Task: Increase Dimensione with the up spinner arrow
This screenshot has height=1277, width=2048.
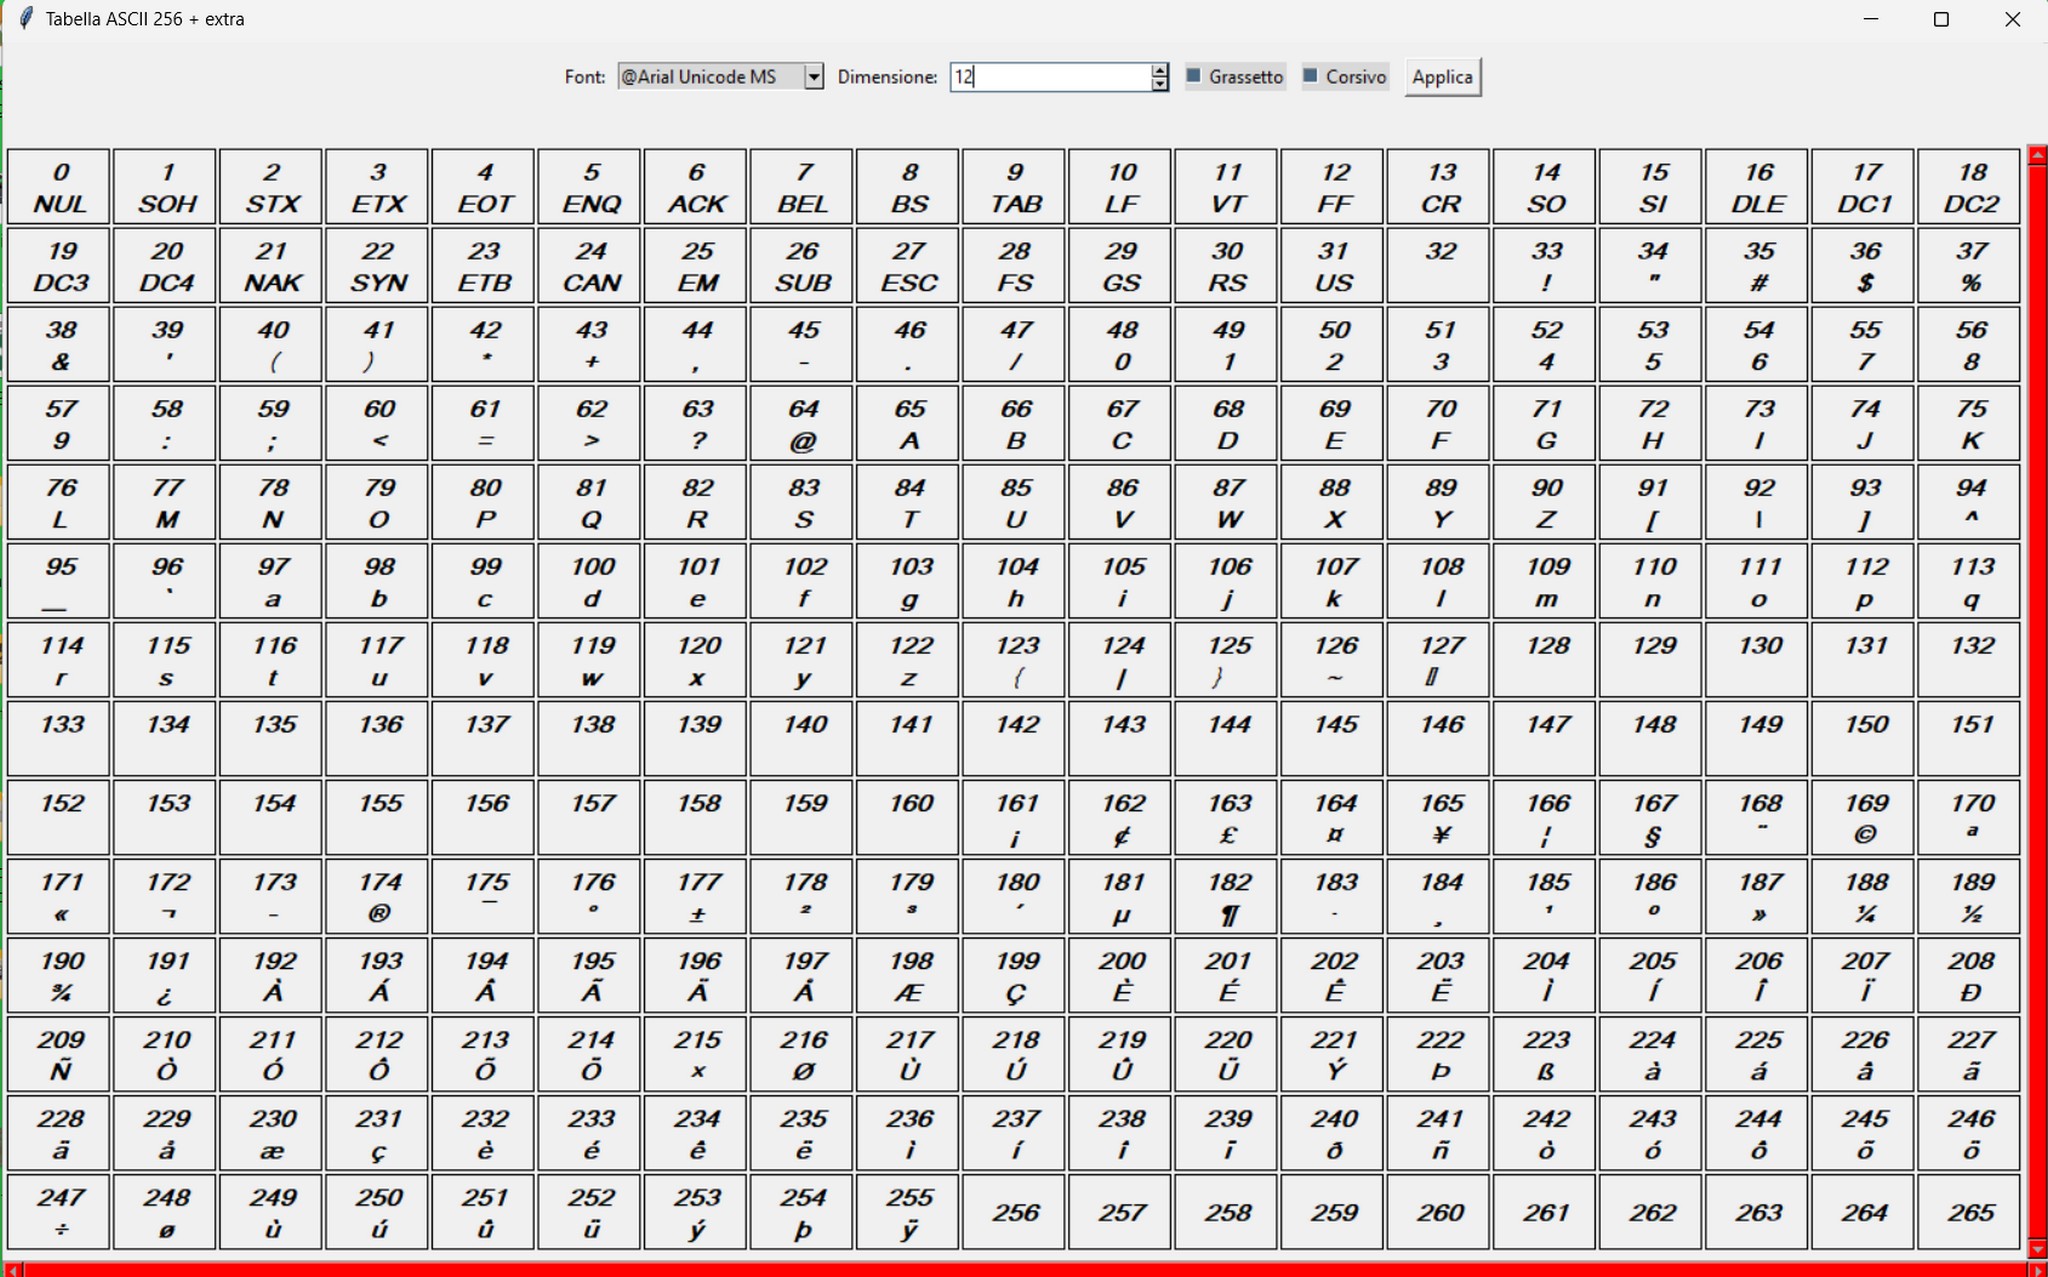Action: point(1160,70)
